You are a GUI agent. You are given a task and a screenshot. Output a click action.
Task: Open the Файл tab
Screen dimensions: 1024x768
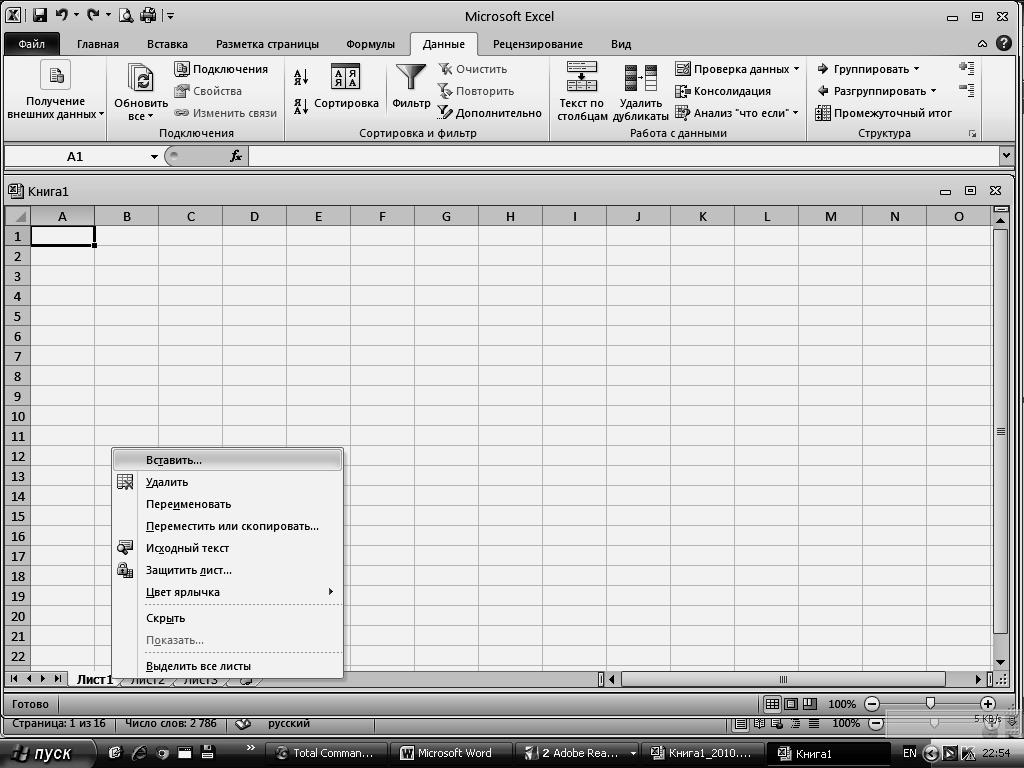(x=31, y=44)
